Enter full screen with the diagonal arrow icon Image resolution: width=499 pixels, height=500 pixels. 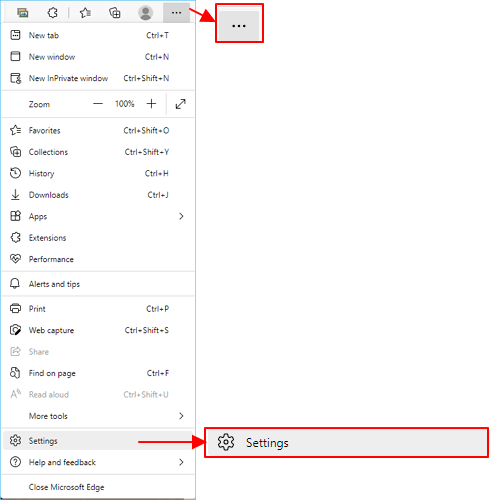[180, 104]
